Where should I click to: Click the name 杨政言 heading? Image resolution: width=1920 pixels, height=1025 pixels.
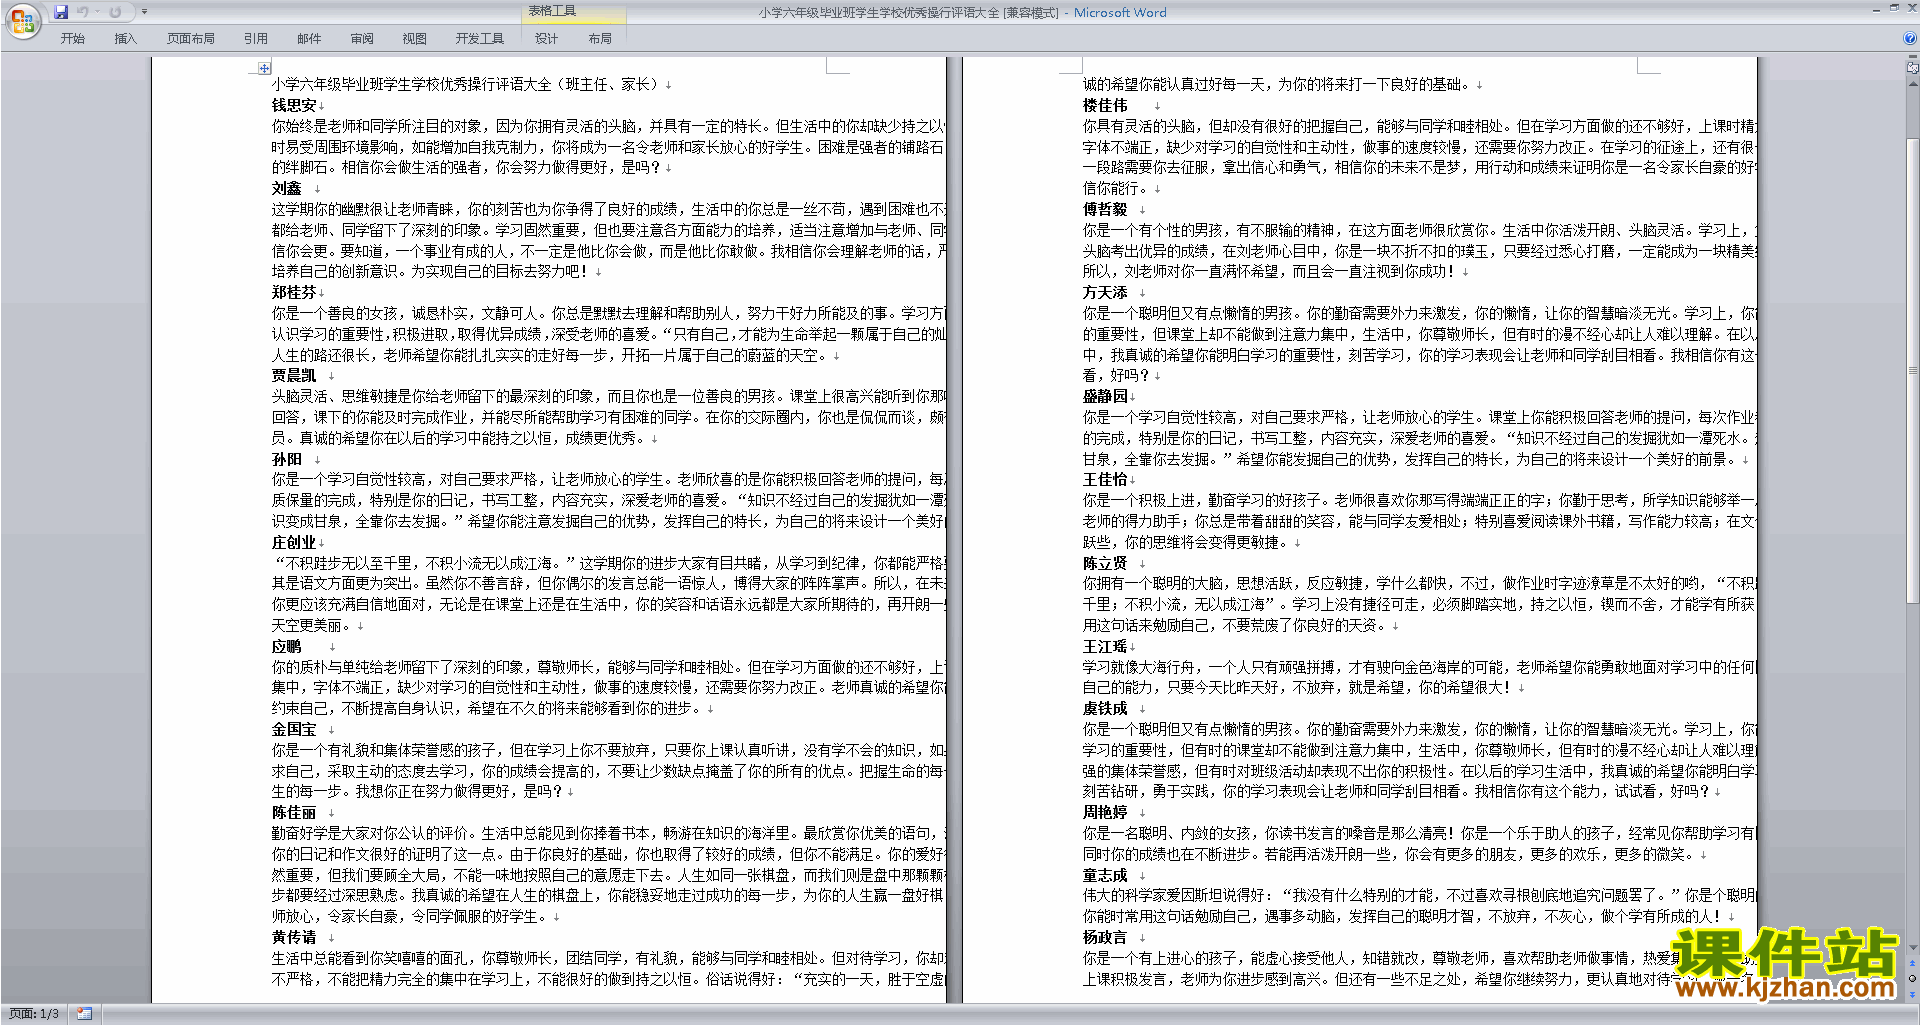[1105, 937]
